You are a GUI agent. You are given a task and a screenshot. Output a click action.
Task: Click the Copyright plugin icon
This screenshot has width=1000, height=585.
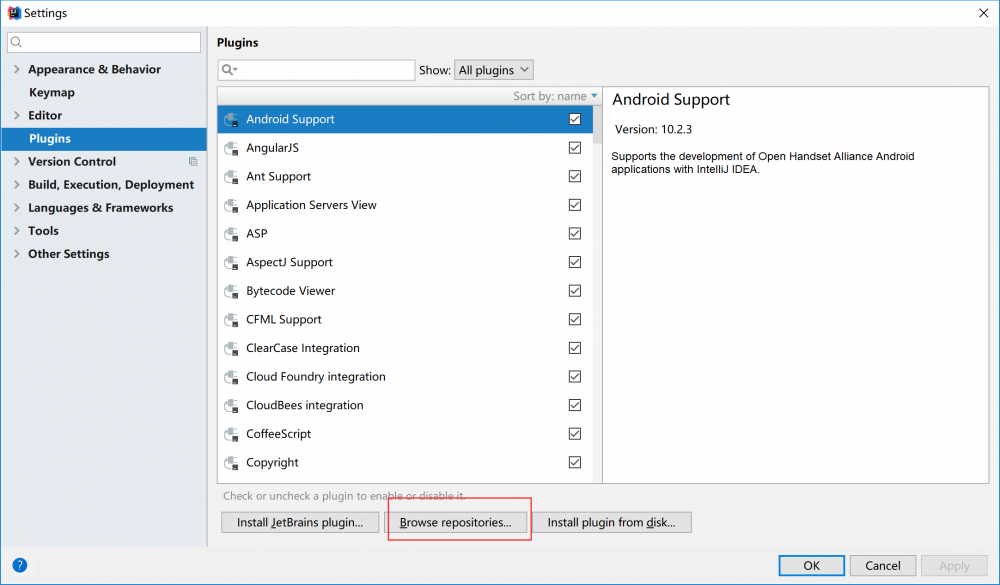[x=231, y=463]
